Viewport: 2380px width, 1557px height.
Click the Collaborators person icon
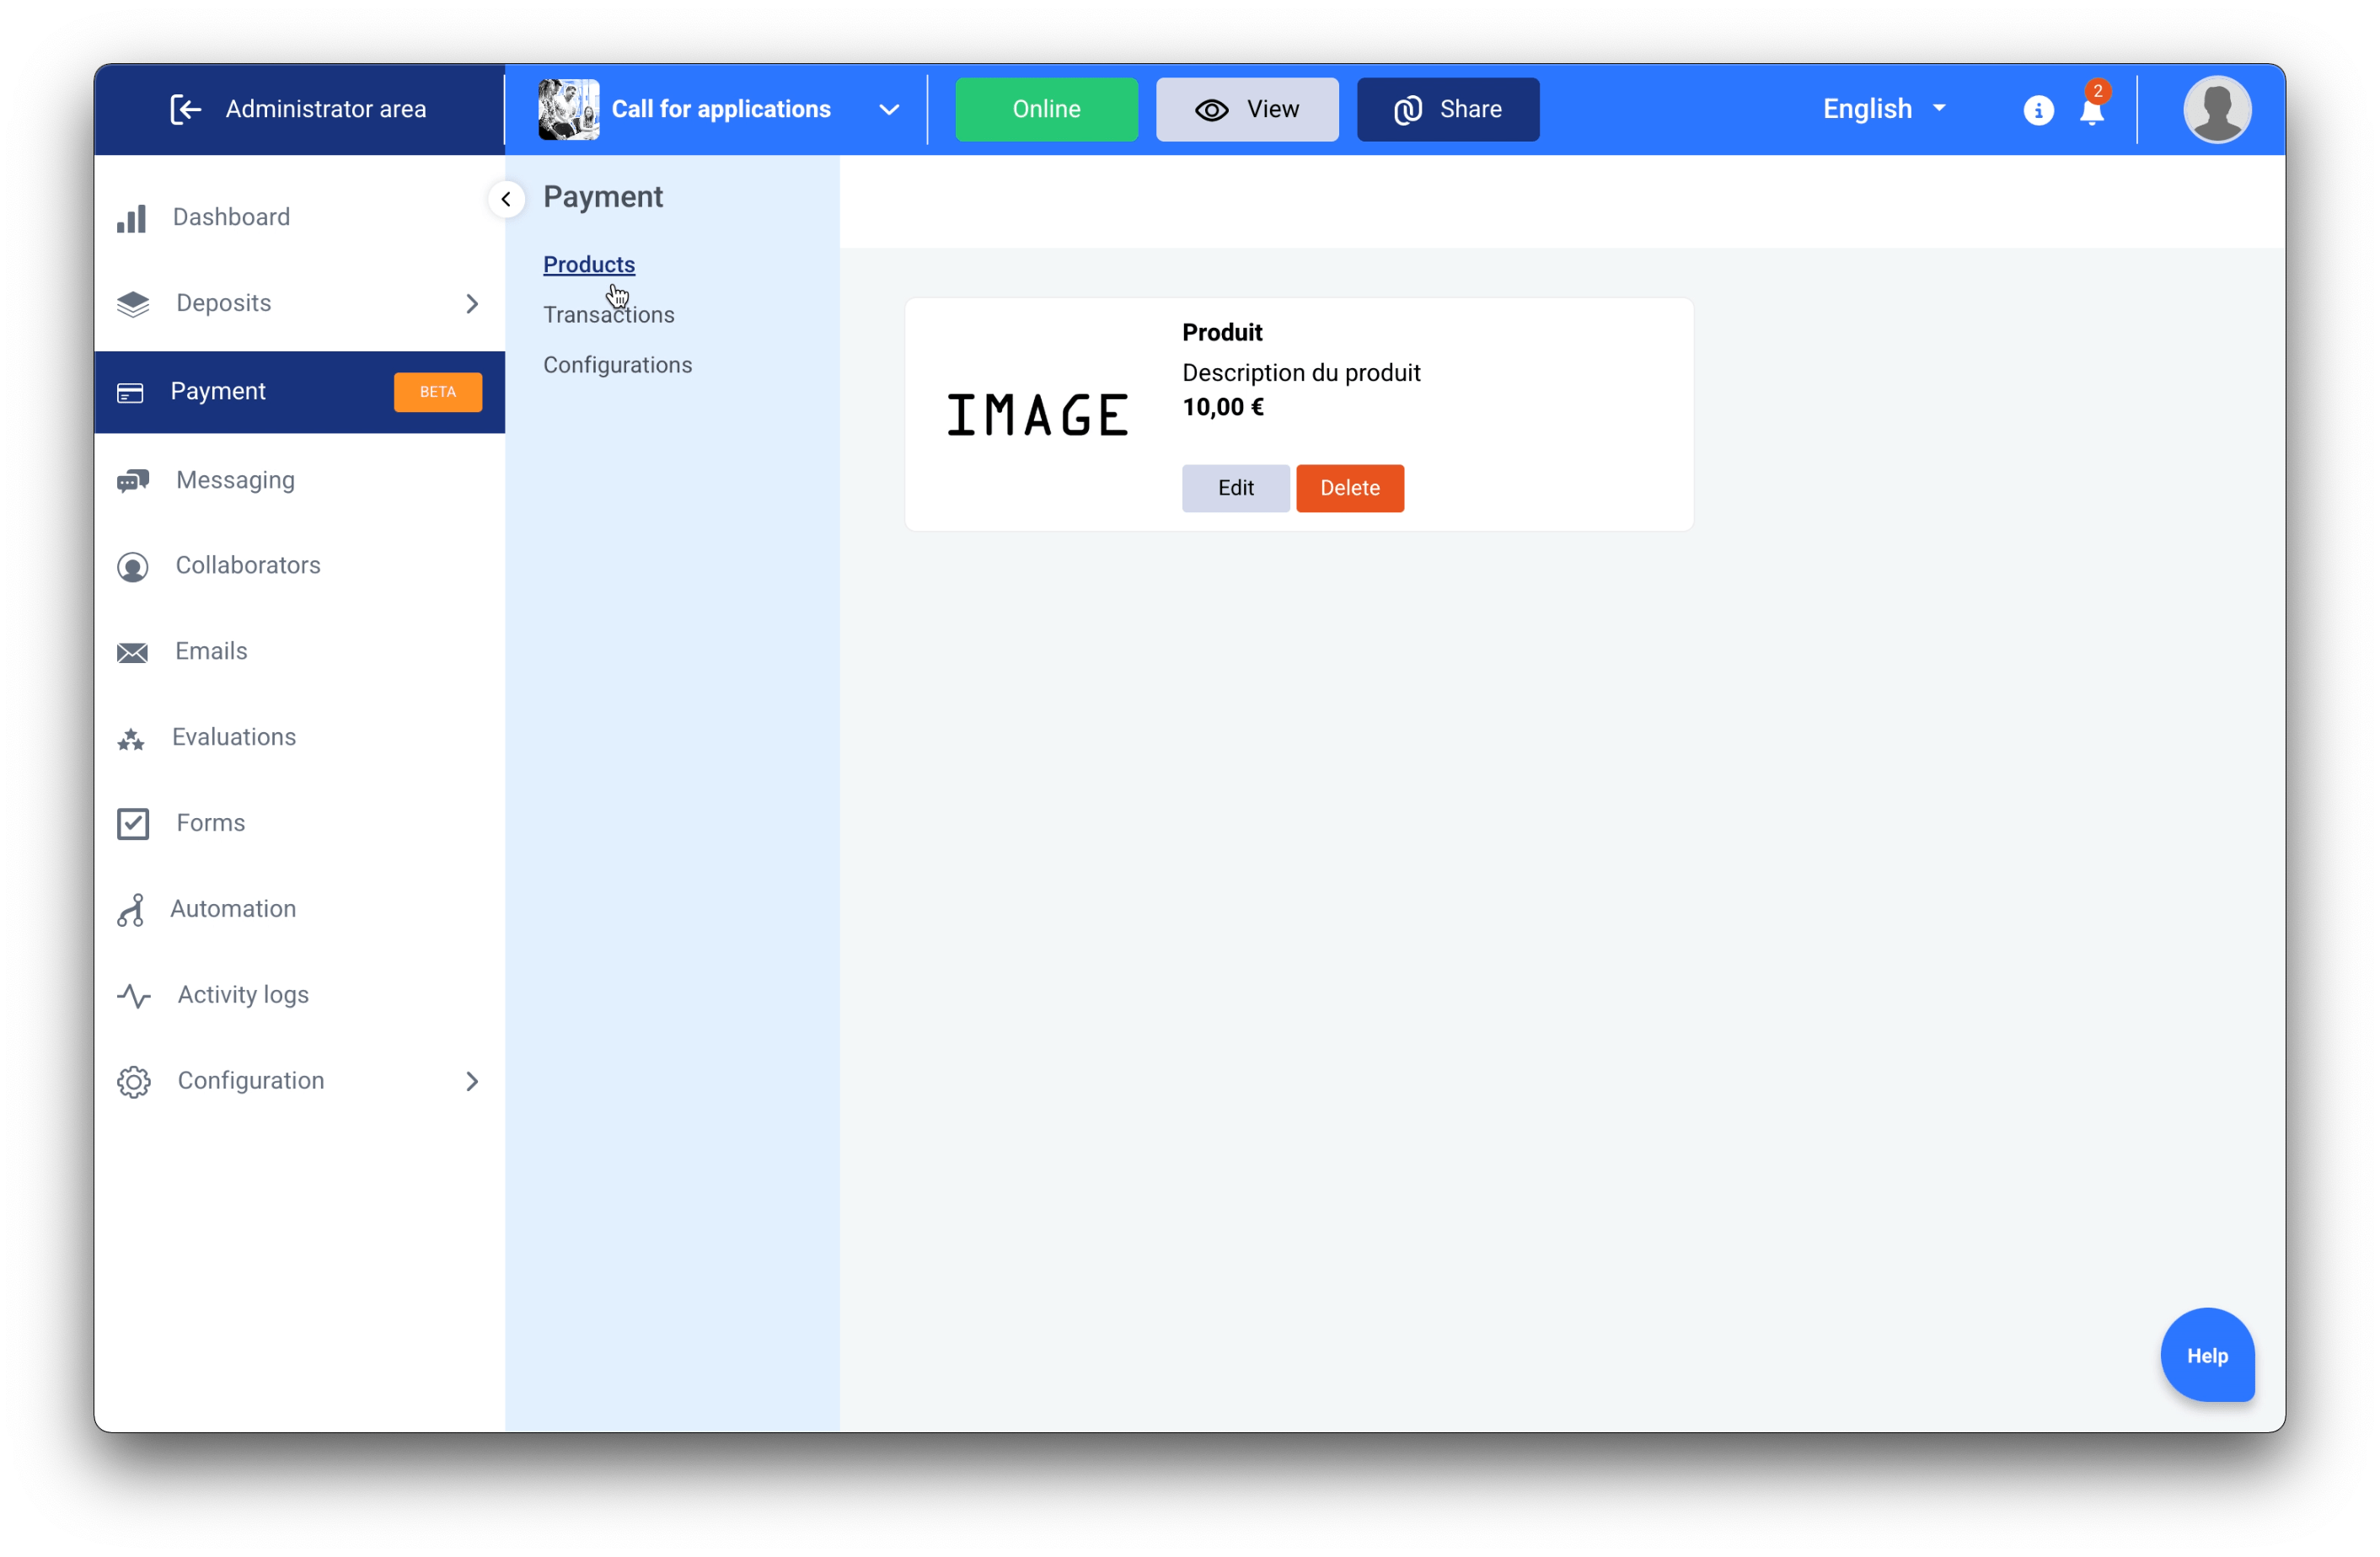pyautogui.click(x=133, y=567)
